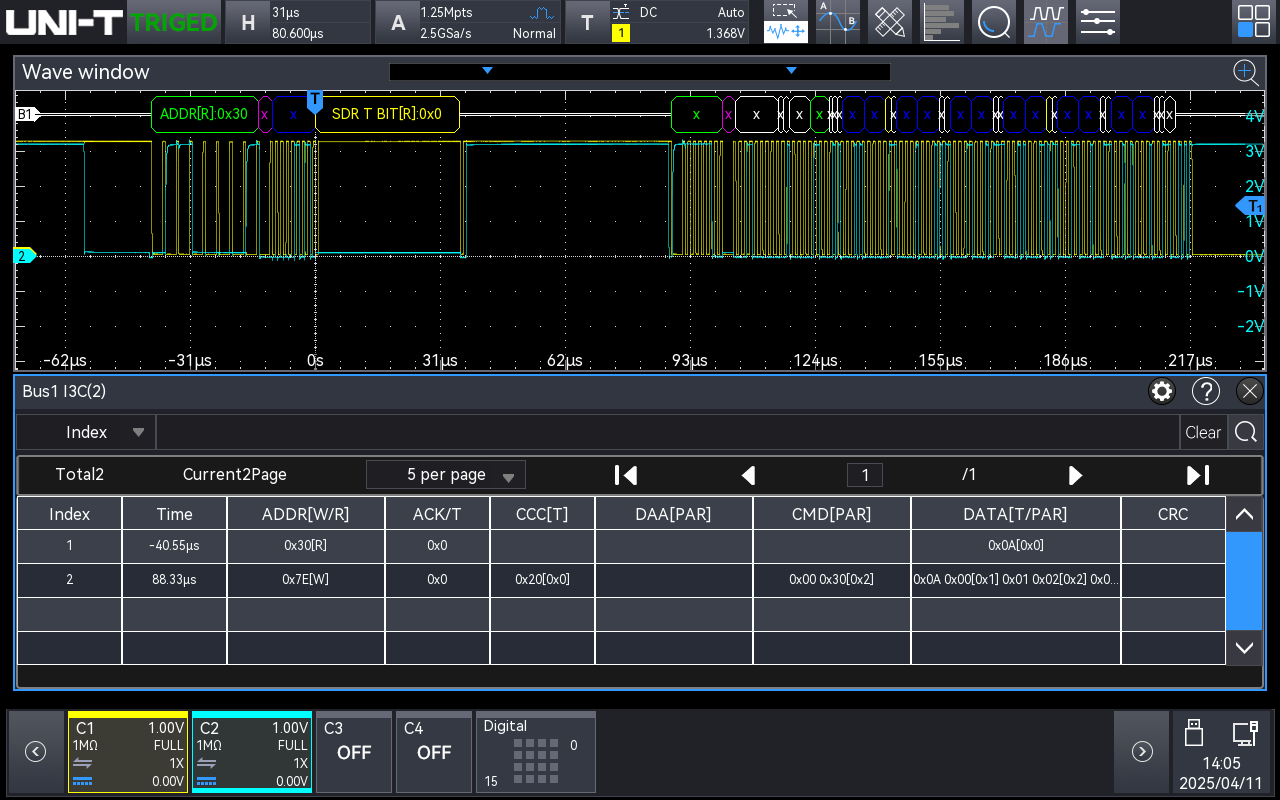Select the CCC cell 0x20[0x0]
Image resolution: width=1280 pixels, height=800 pixels.
pyautogui.click(x=542, y=580)
